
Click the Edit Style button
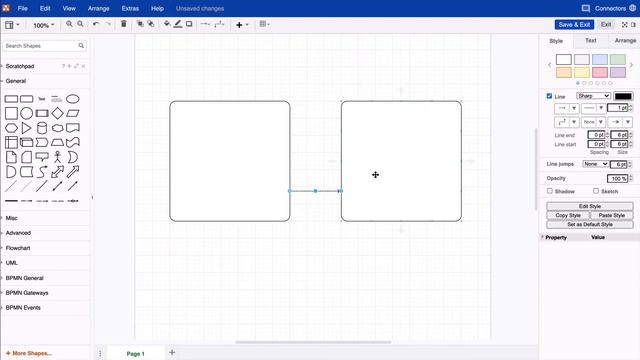(590, 206)
